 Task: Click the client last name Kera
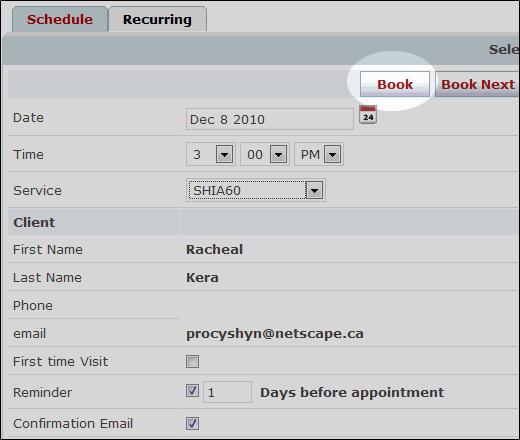pos(202,278)
